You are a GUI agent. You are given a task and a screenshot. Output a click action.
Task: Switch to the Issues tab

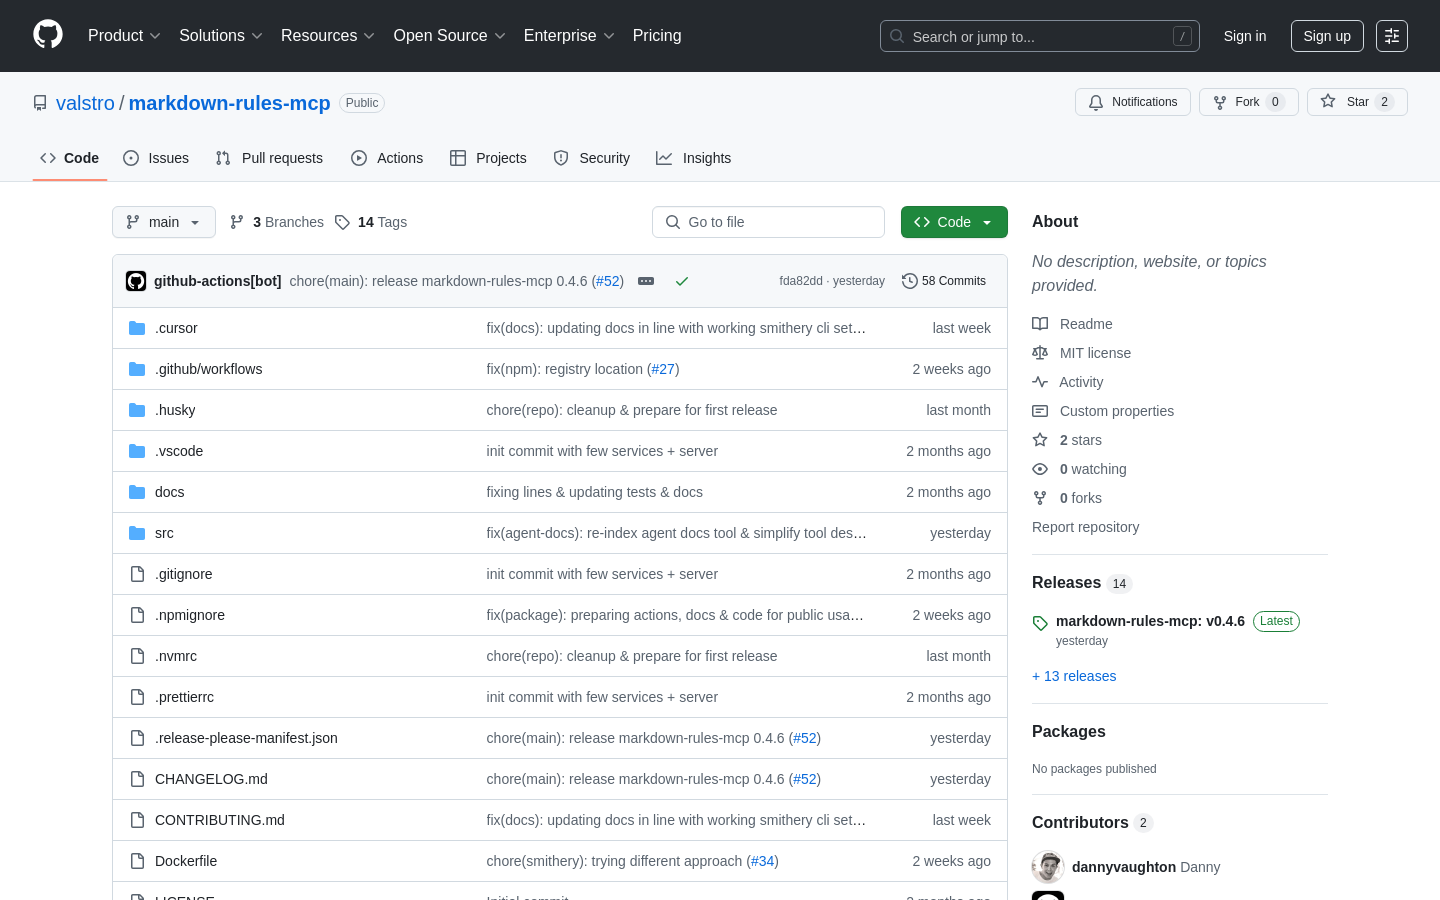point(156,158)
